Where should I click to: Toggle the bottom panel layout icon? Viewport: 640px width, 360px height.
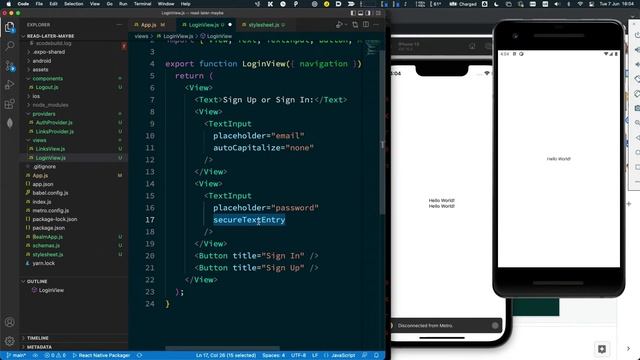pyautogui.click(x=360, y=13)
